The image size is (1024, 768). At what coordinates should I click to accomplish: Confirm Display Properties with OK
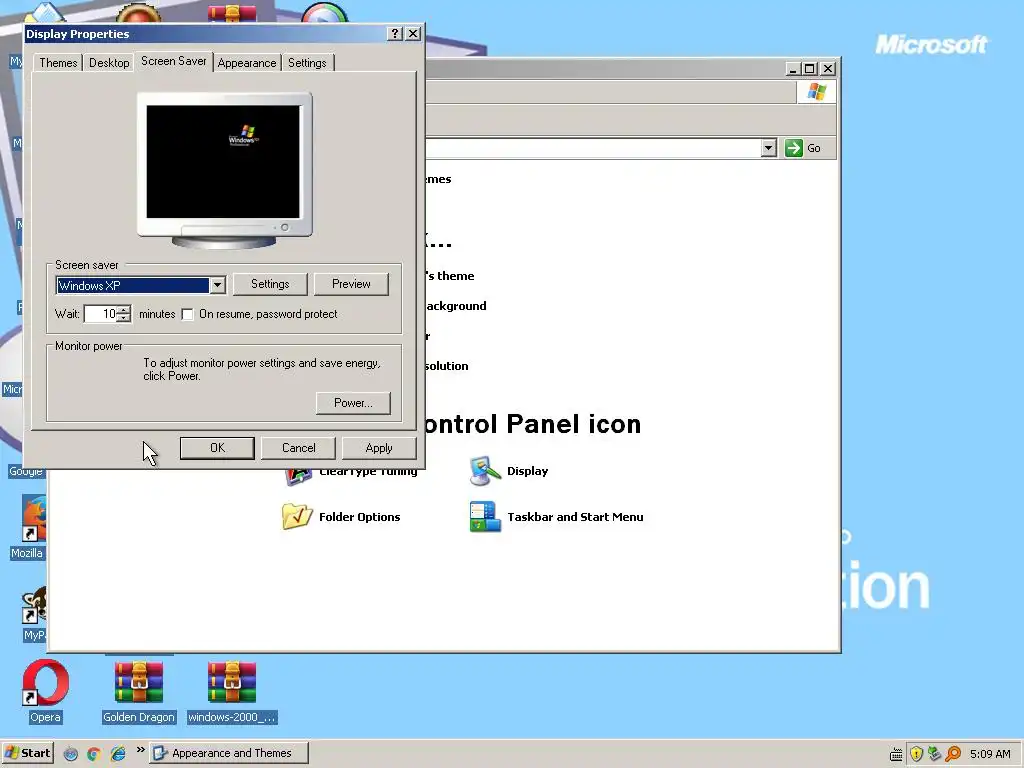click(217, 448)
